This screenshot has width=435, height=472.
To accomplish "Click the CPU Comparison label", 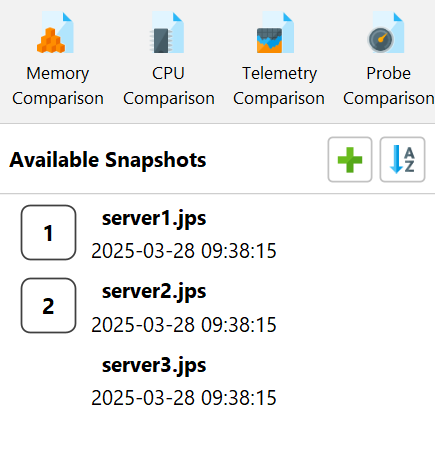I will [169, 86].
